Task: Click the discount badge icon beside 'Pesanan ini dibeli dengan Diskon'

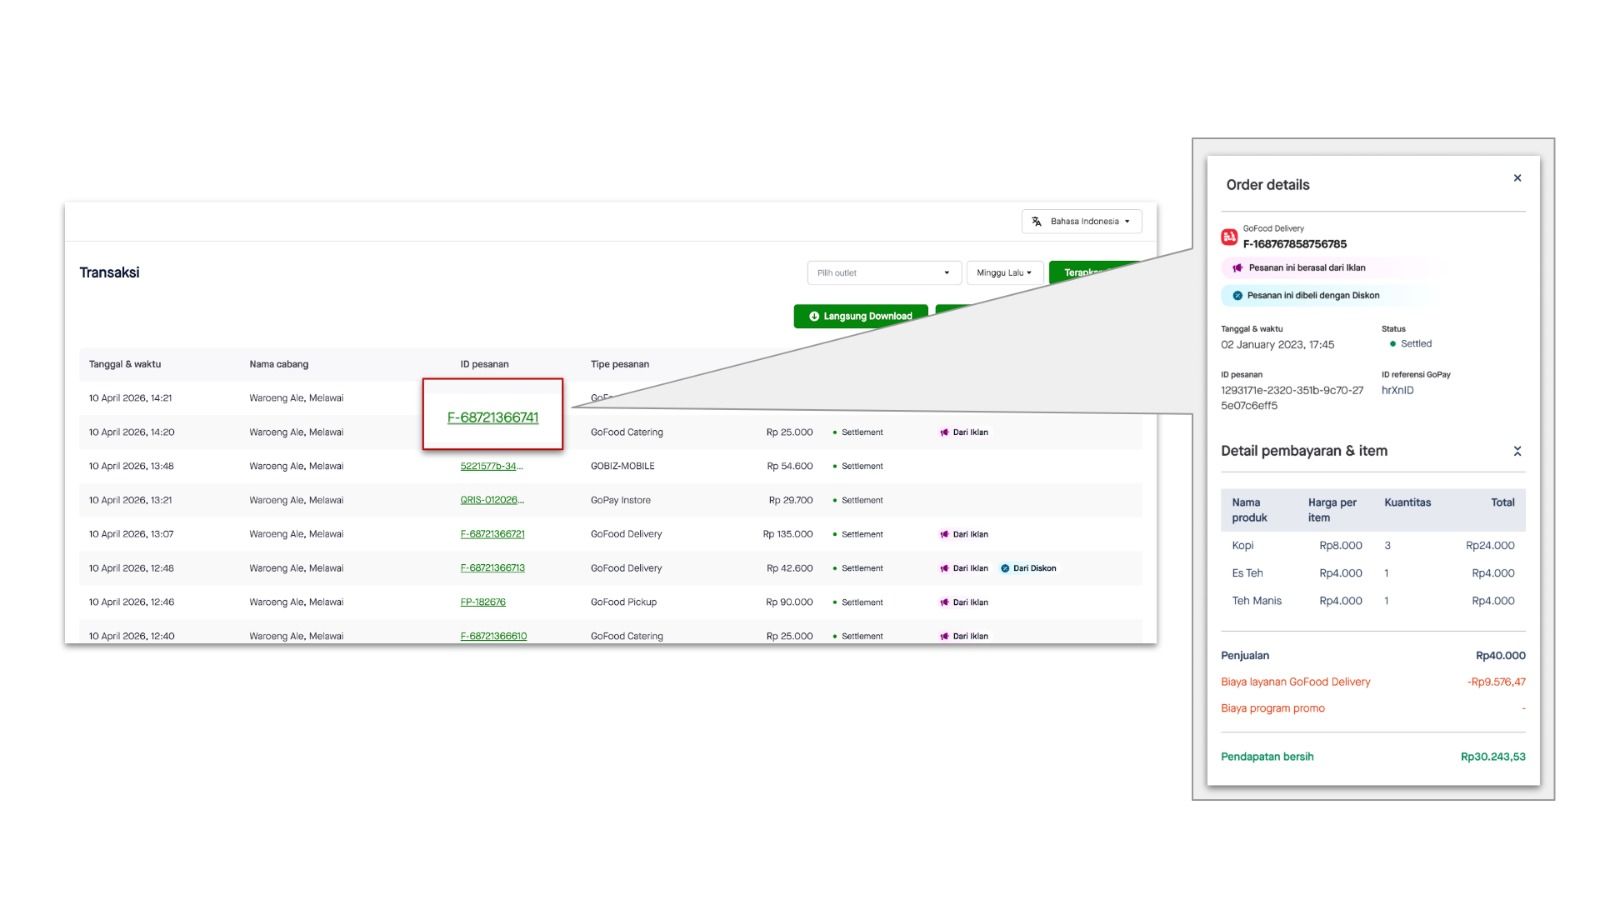Action: pyautogui.click(x=1237, y=296)
